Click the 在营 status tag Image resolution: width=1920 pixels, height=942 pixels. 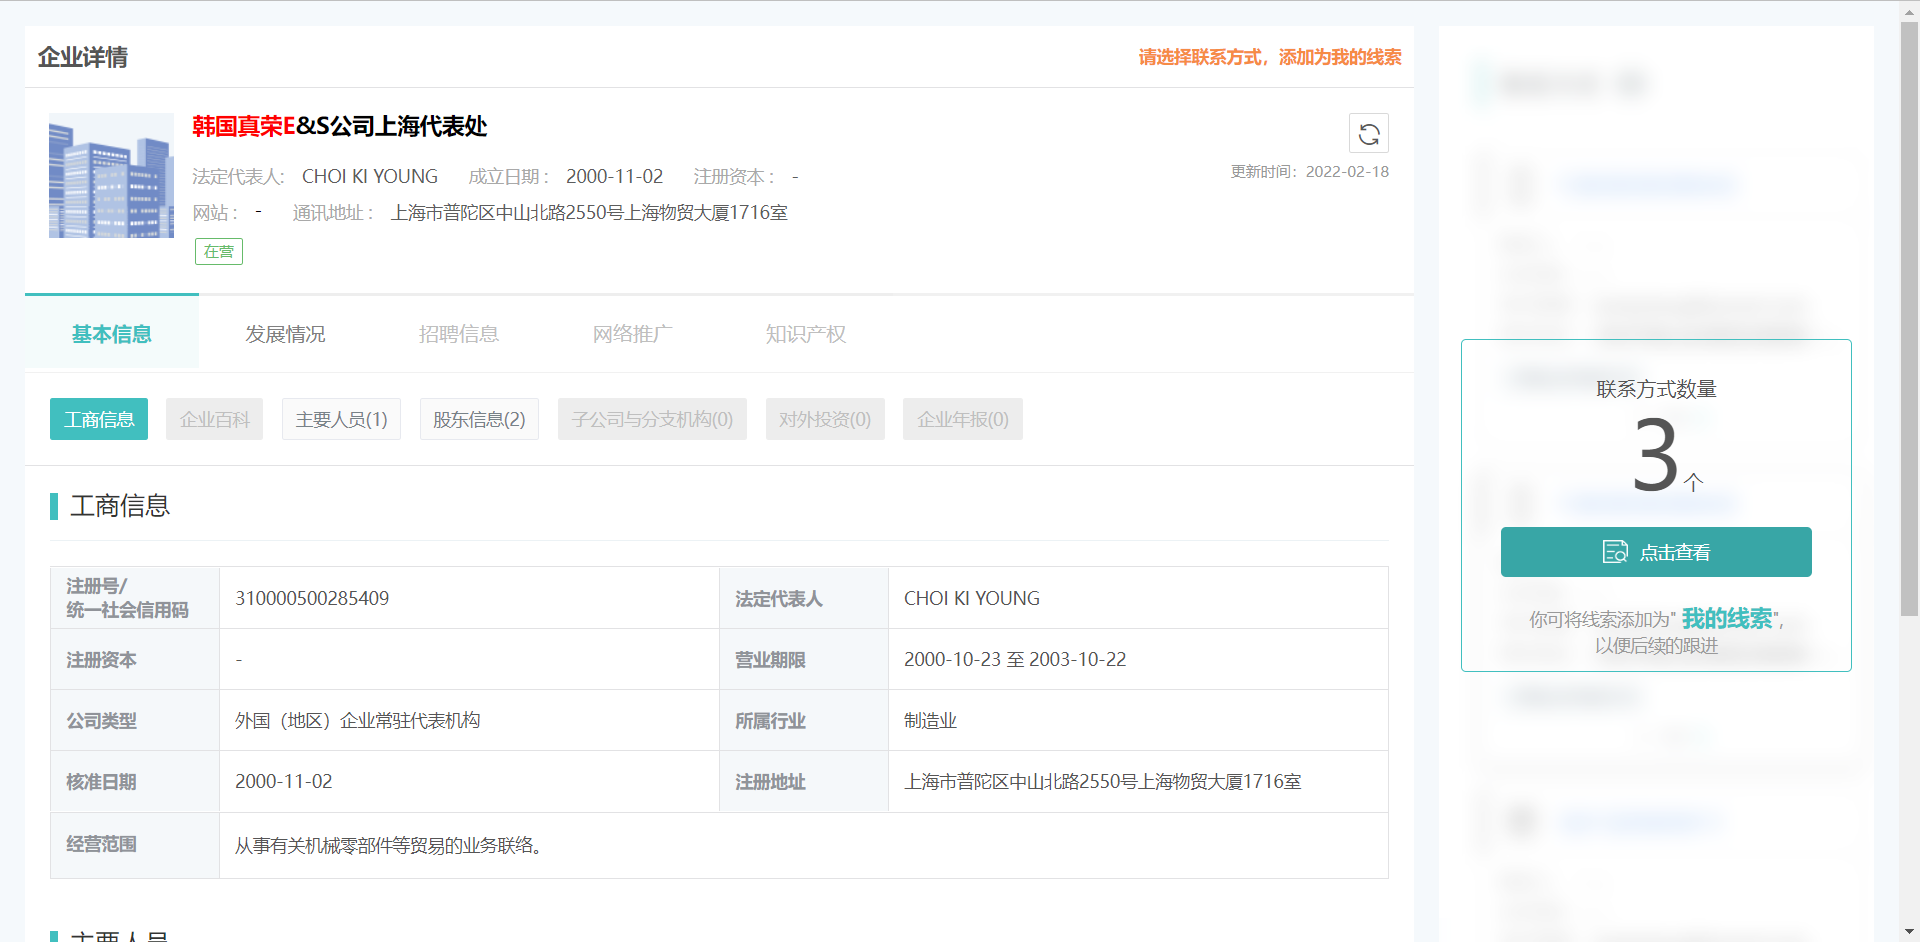coord(219,252)
